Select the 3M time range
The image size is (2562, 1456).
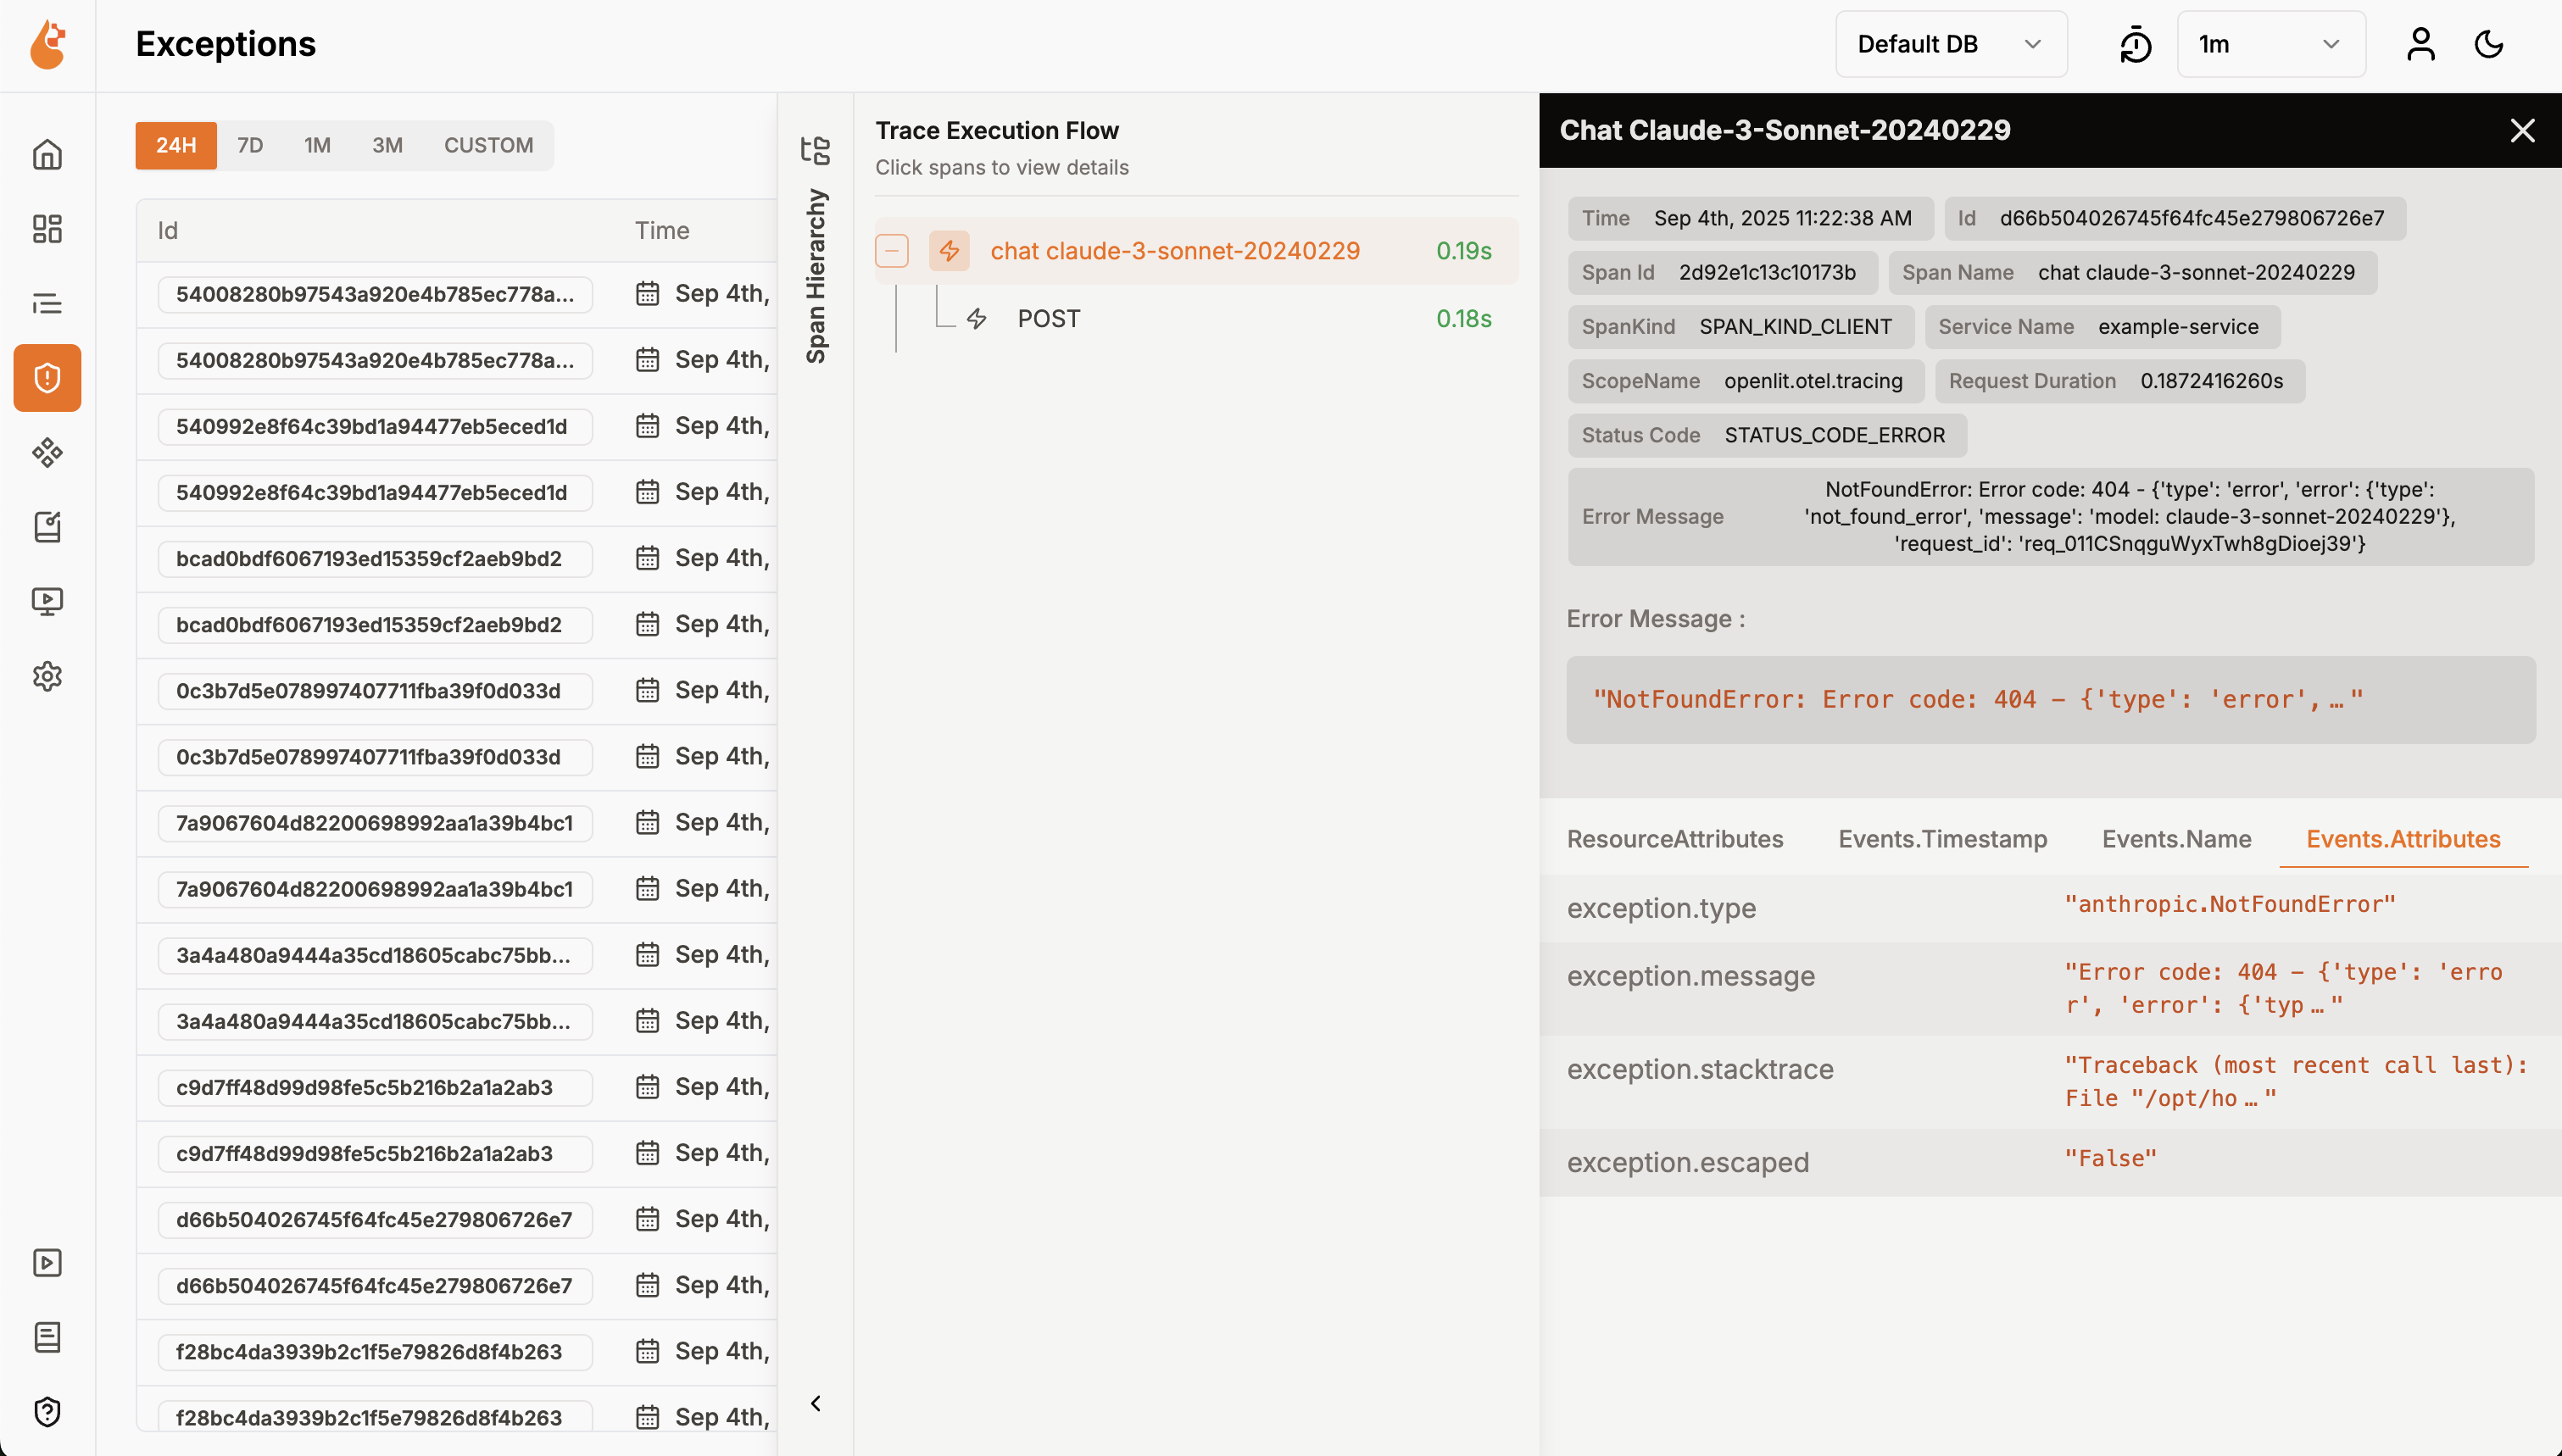point(387,145)
